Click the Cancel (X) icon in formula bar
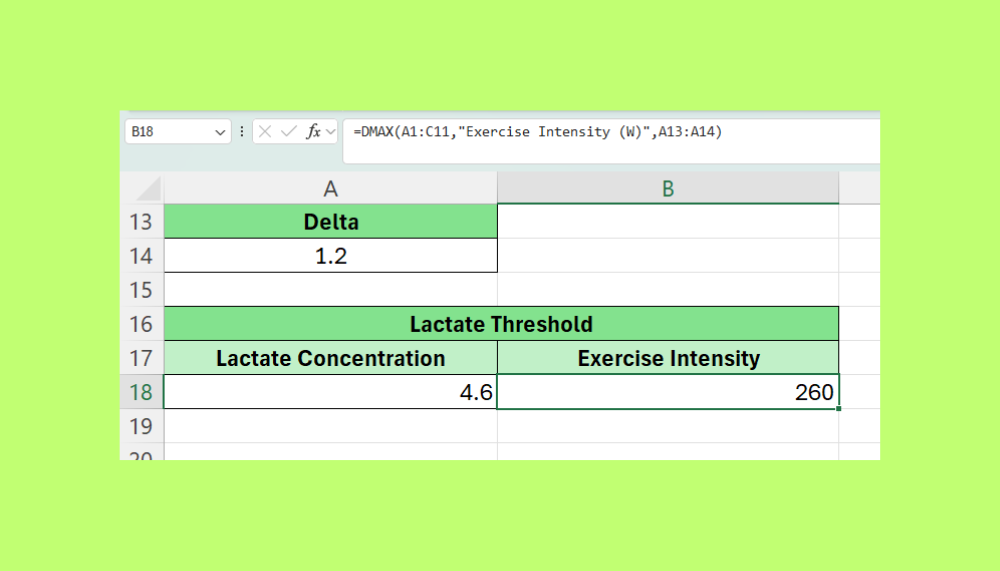 point(266,132)
